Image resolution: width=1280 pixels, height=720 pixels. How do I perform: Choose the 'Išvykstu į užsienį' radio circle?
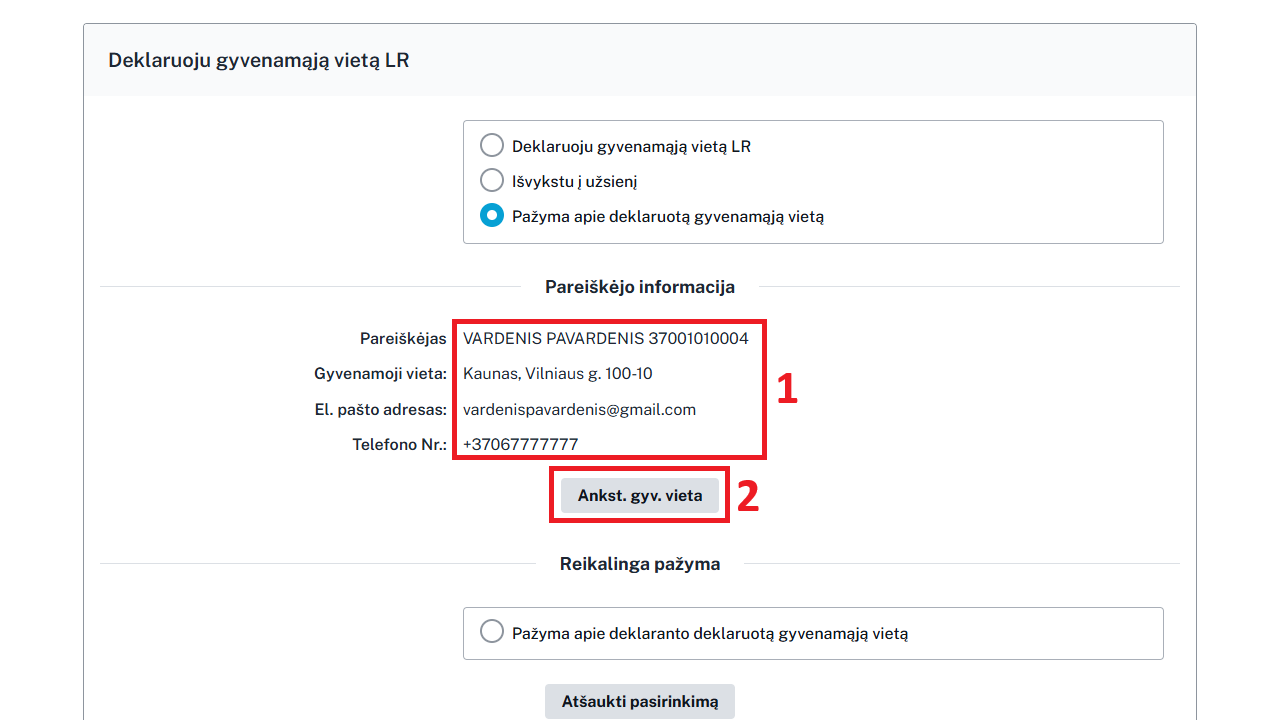(491, 181)
